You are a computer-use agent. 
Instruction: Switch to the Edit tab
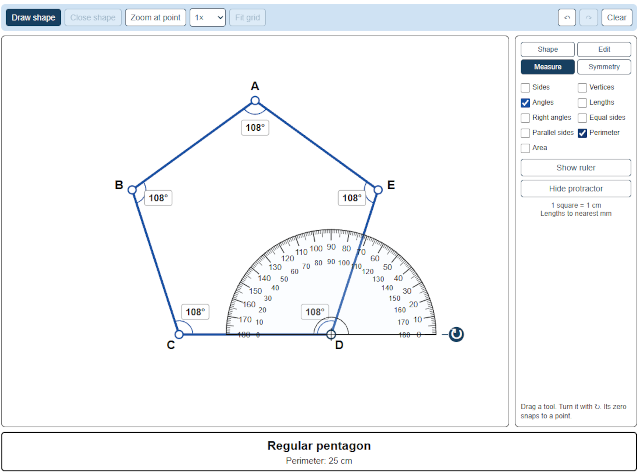pyautogui.click(x=604, y=49)
